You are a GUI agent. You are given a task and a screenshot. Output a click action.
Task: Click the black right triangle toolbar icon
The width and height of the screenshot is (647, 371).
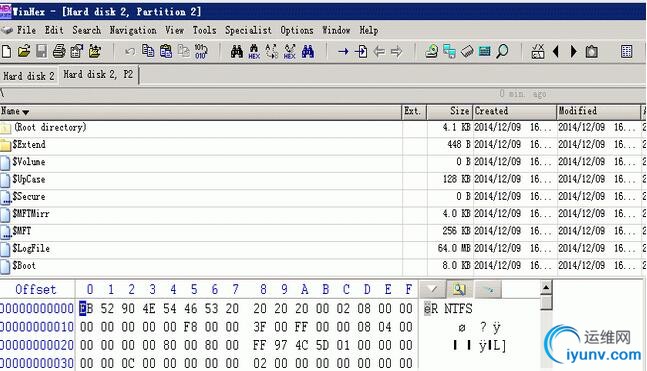[574, 52]
